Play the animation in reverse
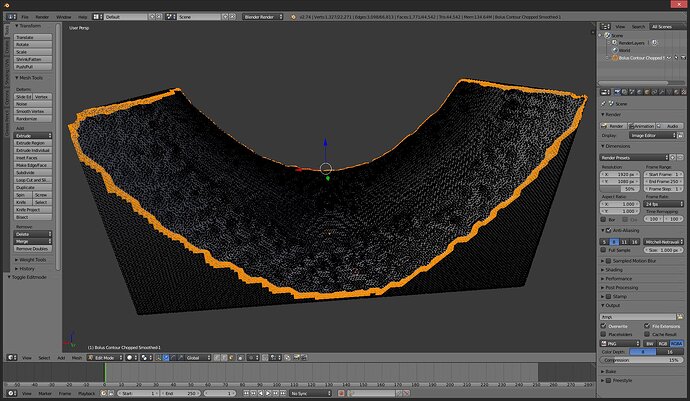Image resolution: width=690 pixels, height=401 pixels. tap(261, 393)
